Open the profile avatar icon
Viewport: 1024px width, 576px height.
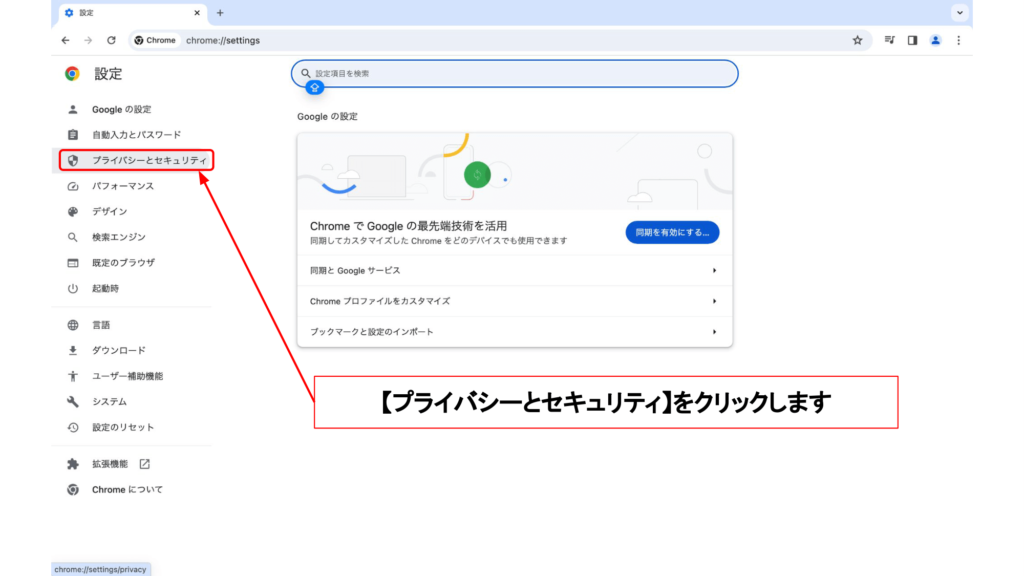pos(935,40)
